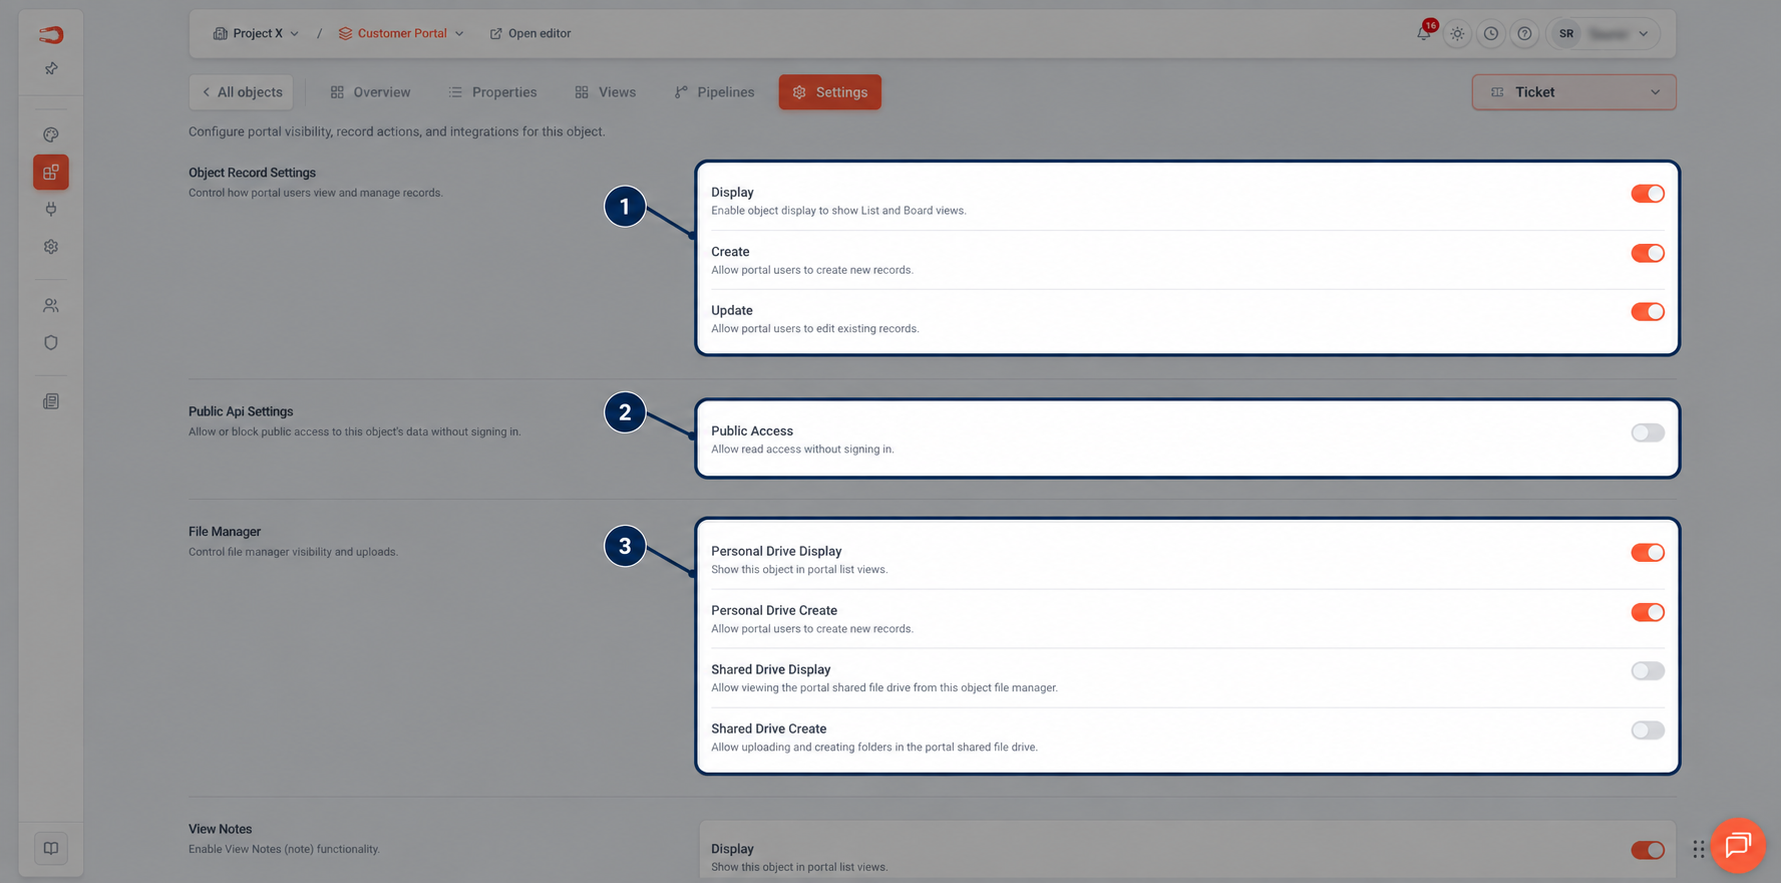This screenshot has height=883, width=1781.
Task: Toggle the light theme sun icon
Action: pos(1457,33)
